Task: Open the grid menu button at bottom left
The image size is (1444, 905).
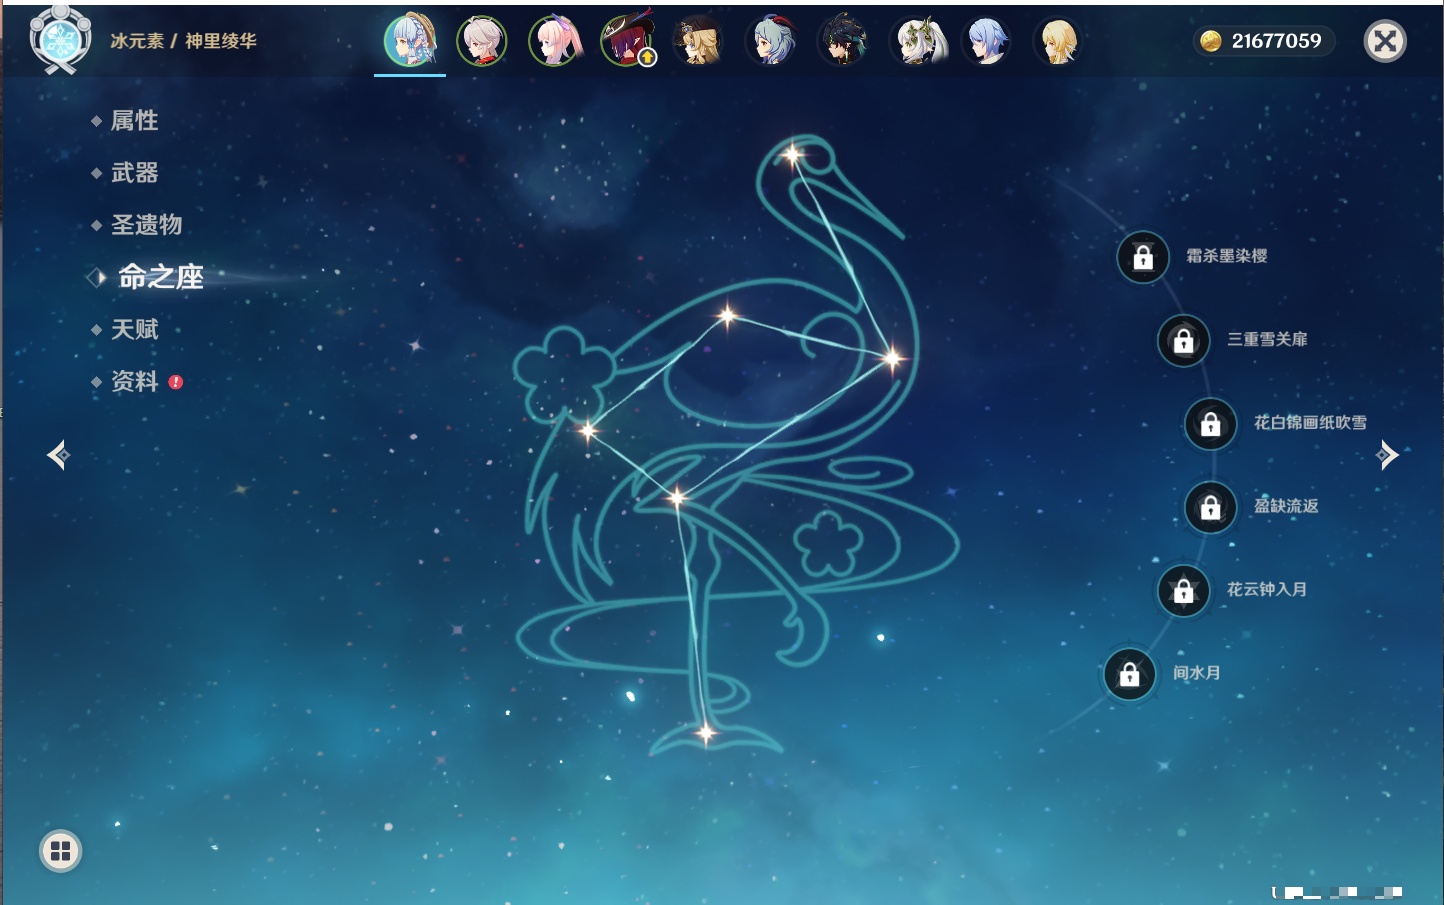Action: click(x=60, y=851)
